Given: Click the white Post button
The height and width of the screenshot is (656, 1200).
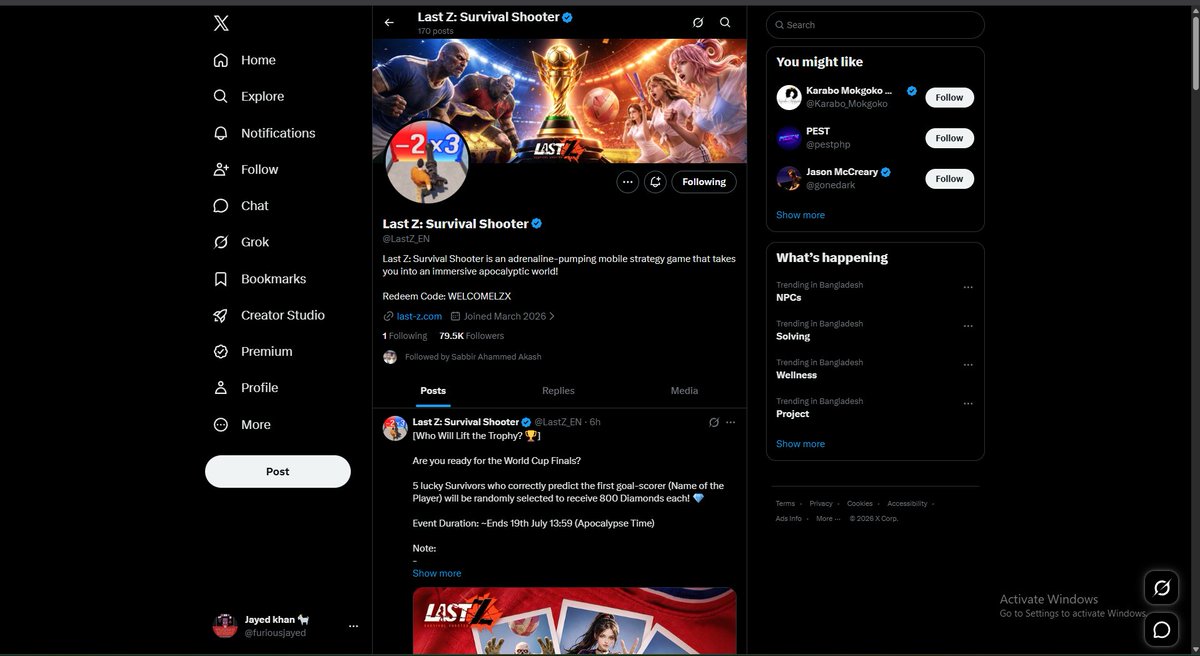Looking at the screenshot, I should coord(278,471).
